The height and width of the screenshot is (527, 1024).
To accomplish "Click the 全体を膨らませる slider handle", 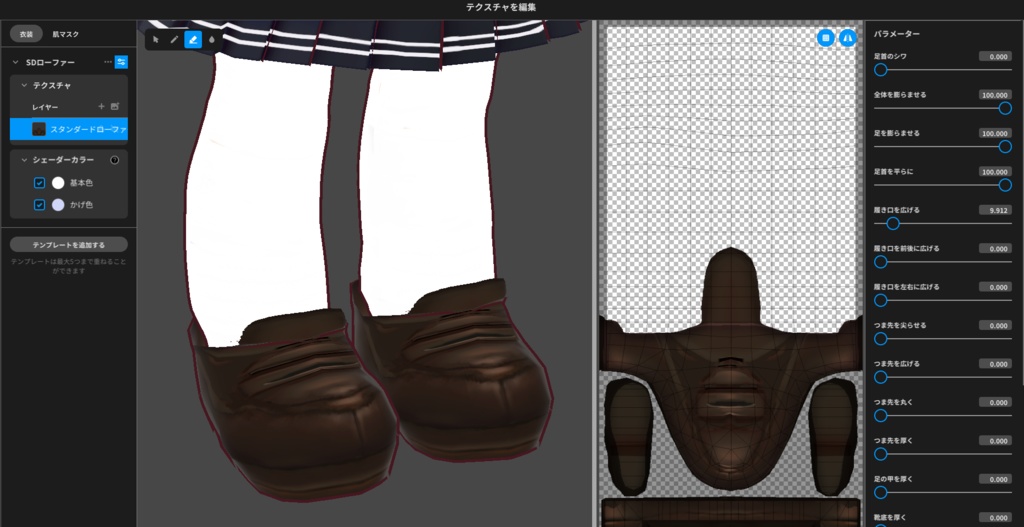I will pyautogui.click(x=1005, y=108).
